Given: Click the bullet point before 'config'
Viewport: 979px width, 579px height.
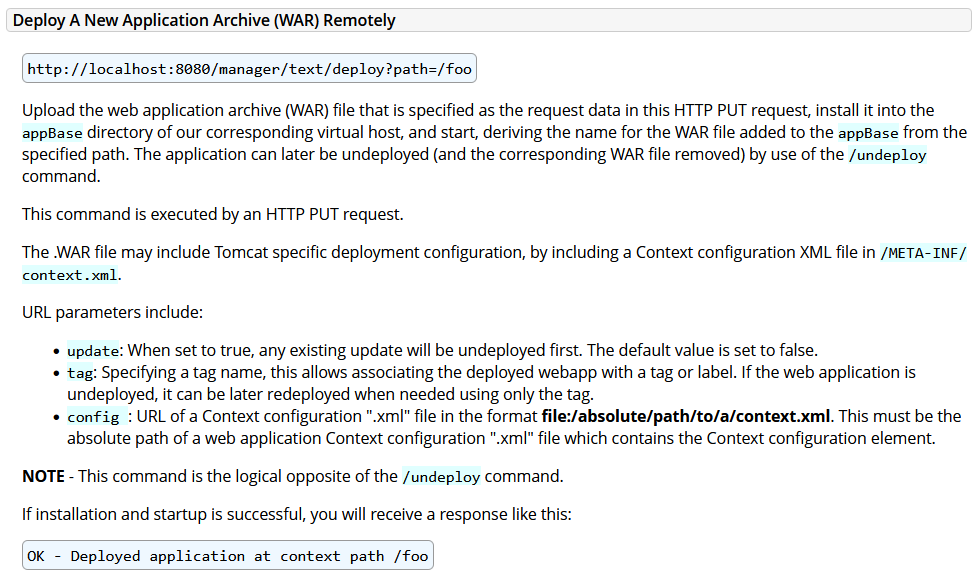Looking at the screenshot, I should click(x=56, y=417).
